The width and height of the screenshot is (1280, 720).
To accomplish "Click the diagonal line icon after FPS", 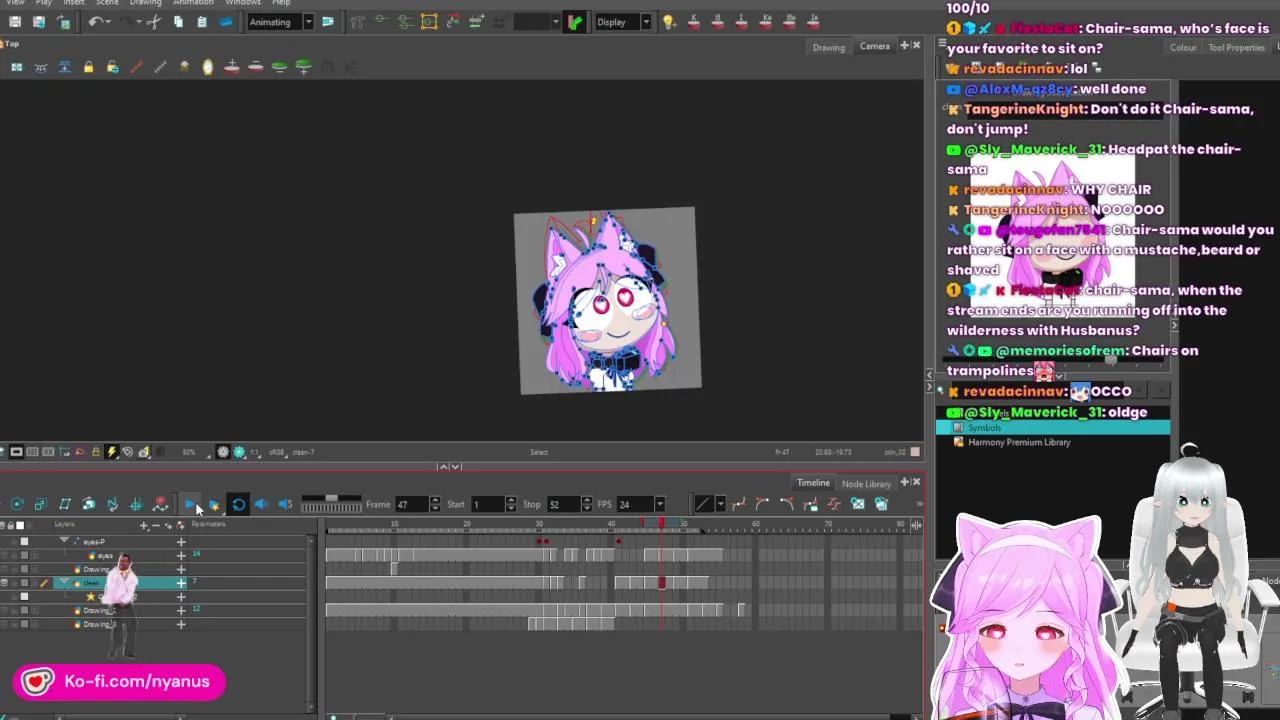I will point(703,504).
